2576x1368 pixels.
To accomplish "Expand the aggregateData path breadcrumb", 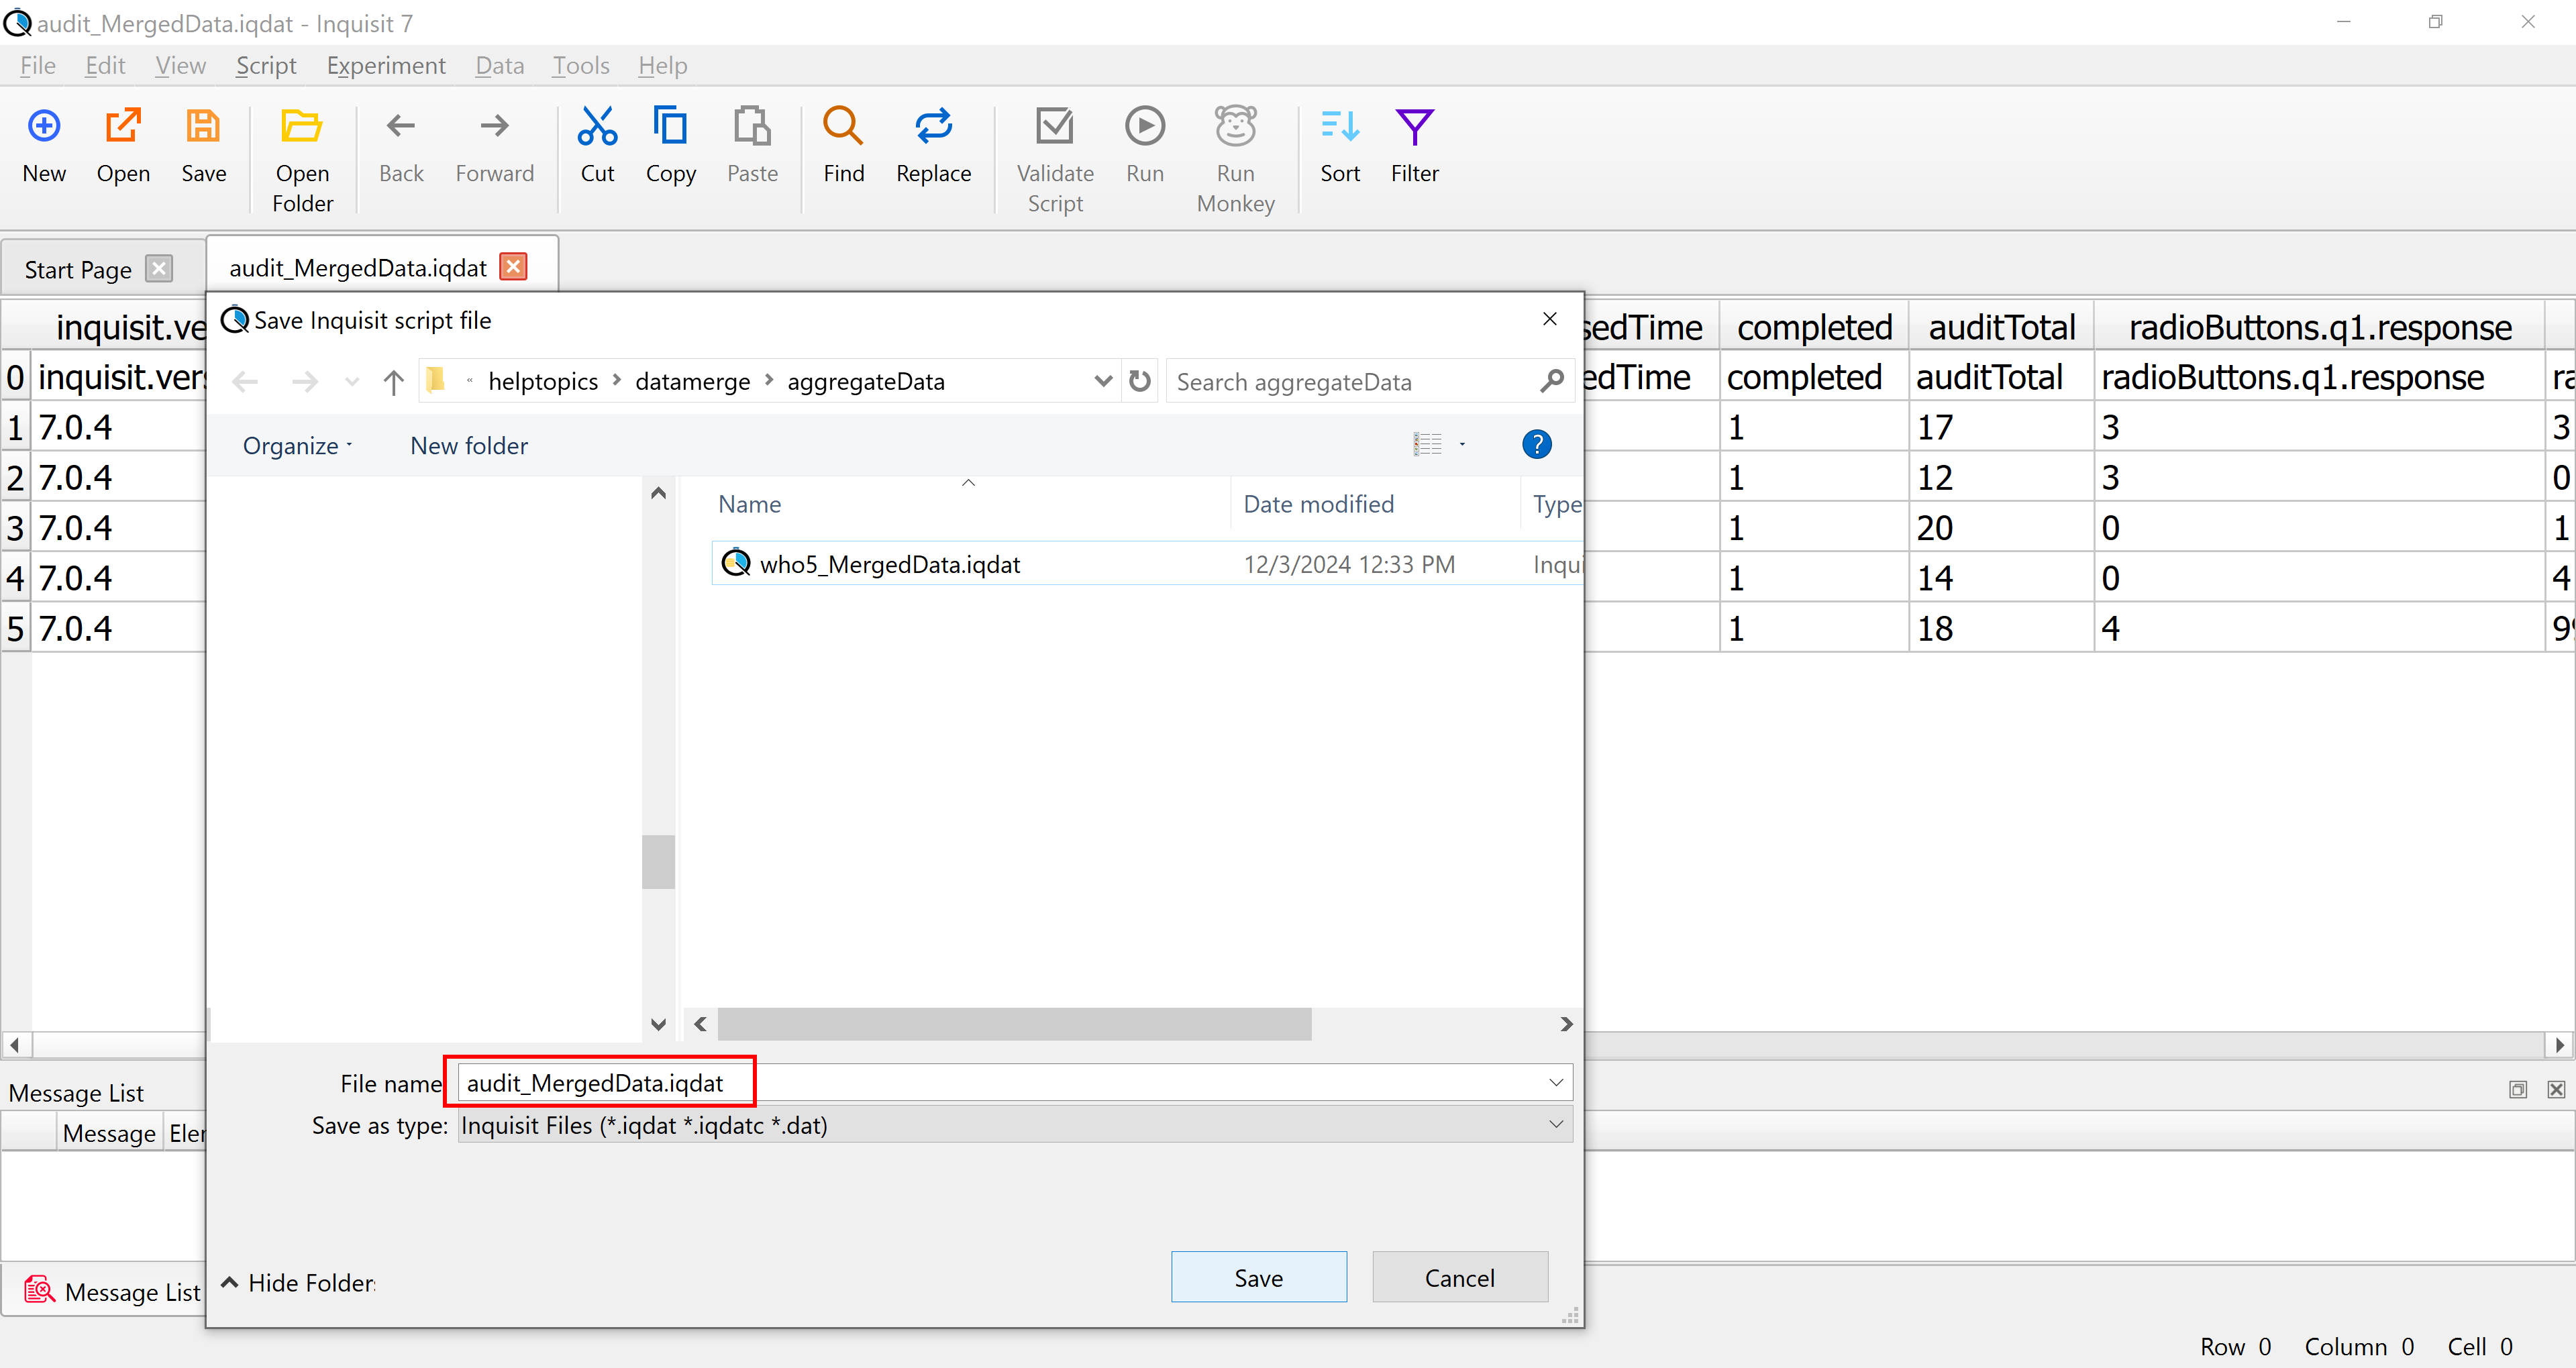I will tap(1104, 380).
